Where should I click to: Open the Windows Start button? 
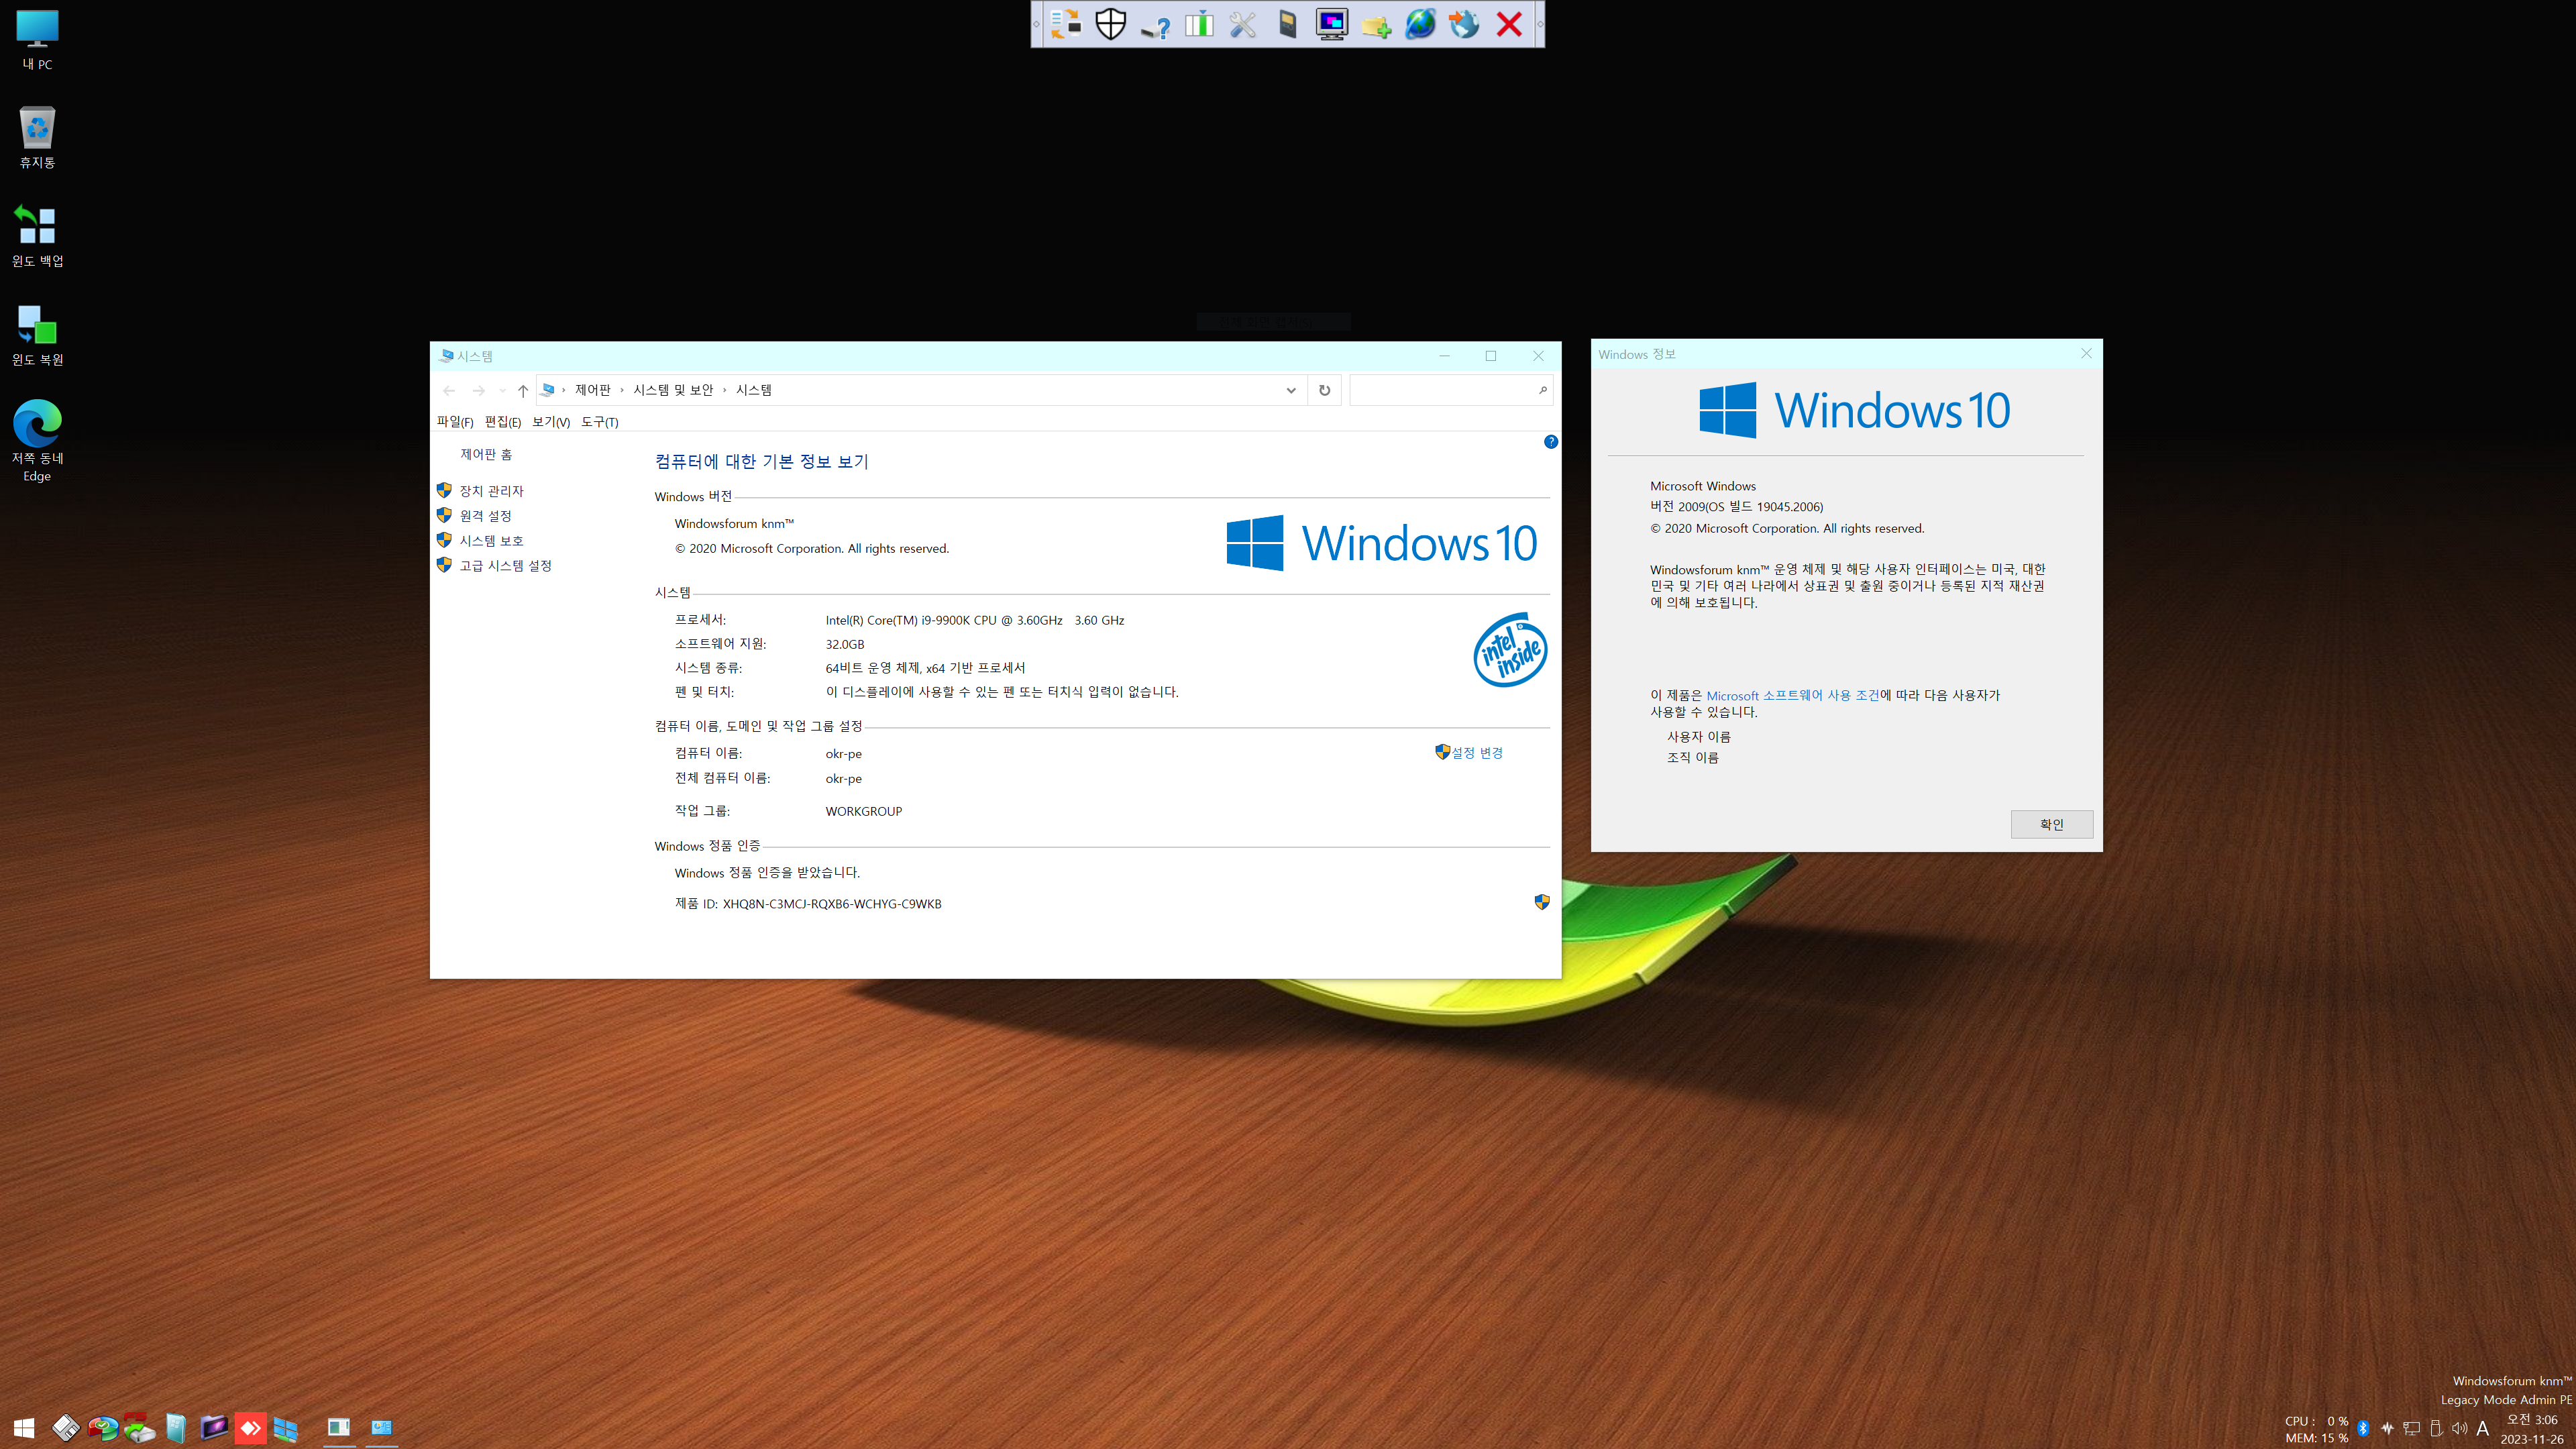coord(24,1428)
